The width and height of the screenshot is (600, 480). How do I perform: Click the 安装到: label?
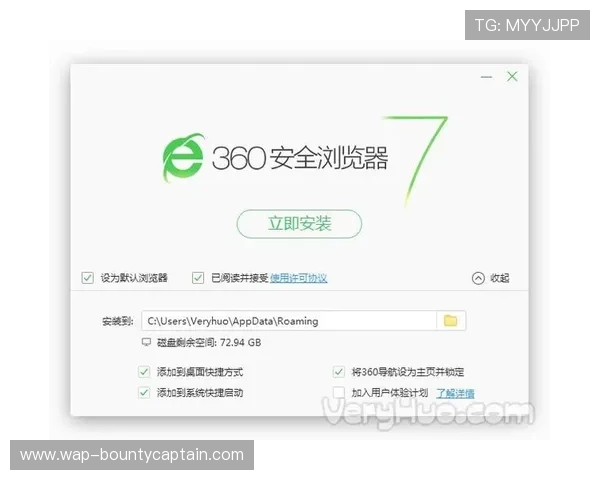117,321
